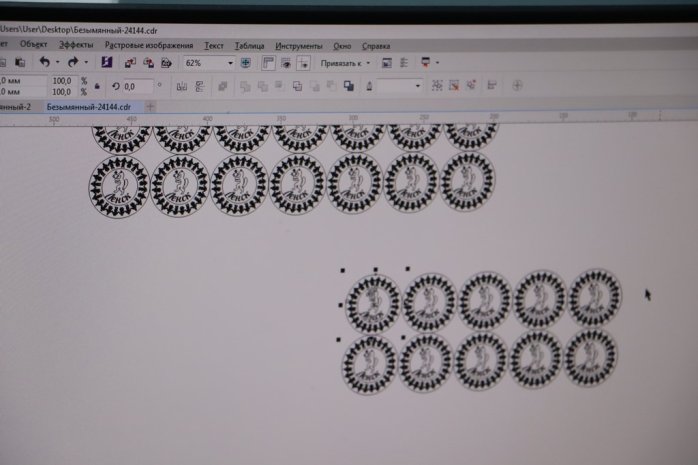Open the Redo history dropdown arrow
698x465 pixels.
[86, 62]
